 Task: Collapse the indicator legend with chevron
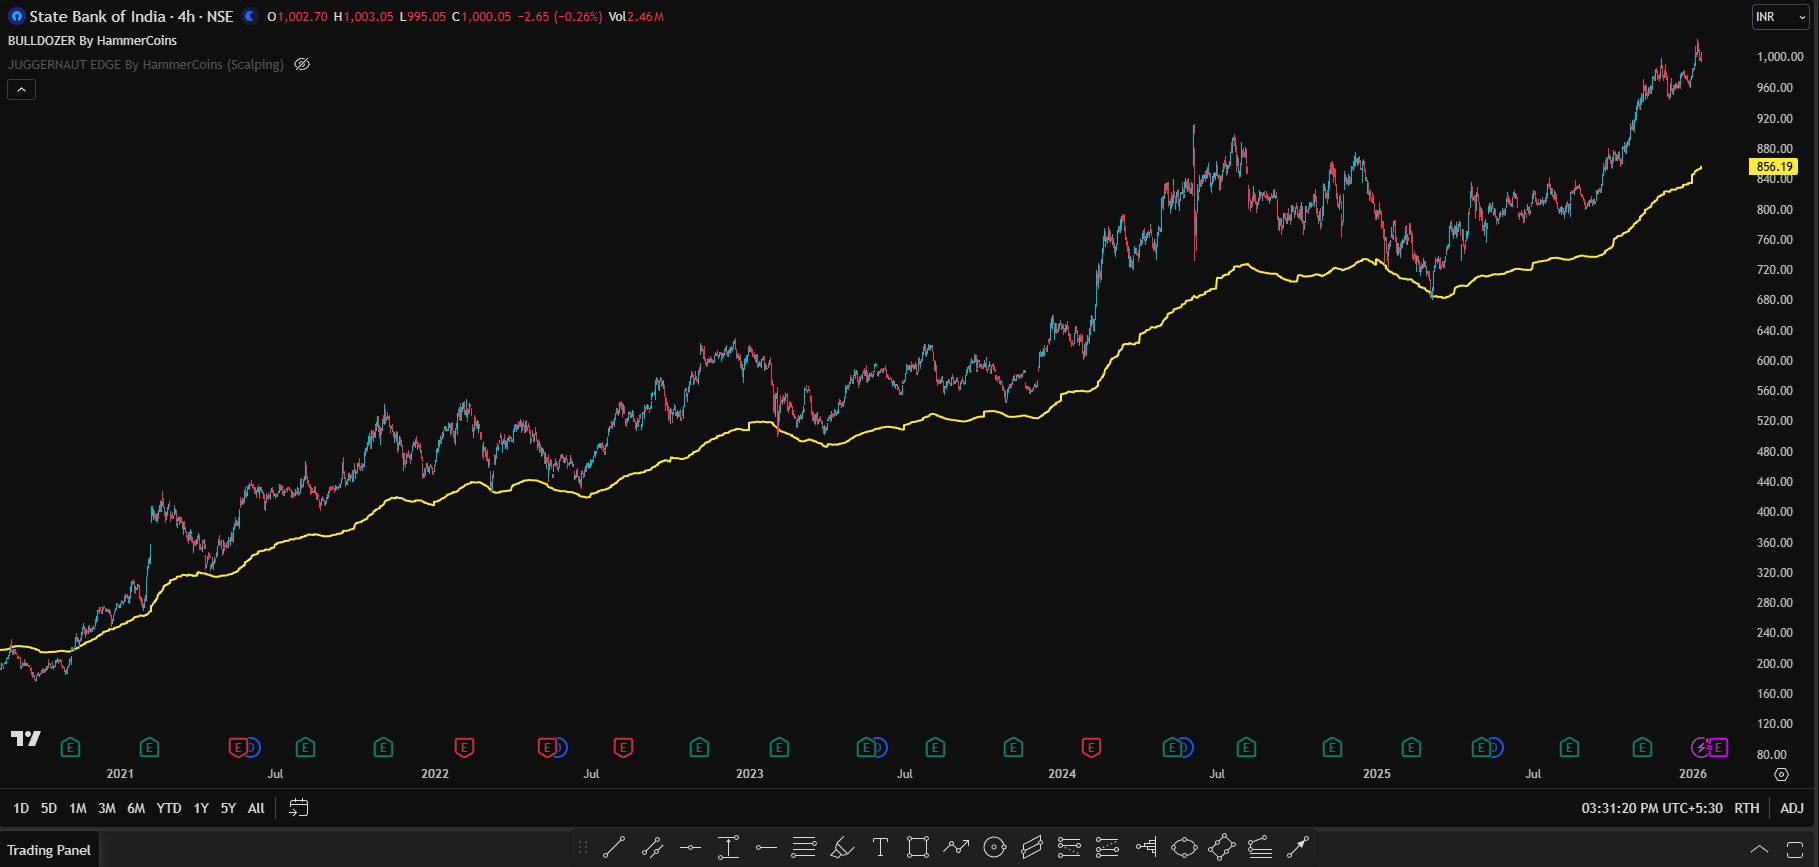click(x=21, y=90)
